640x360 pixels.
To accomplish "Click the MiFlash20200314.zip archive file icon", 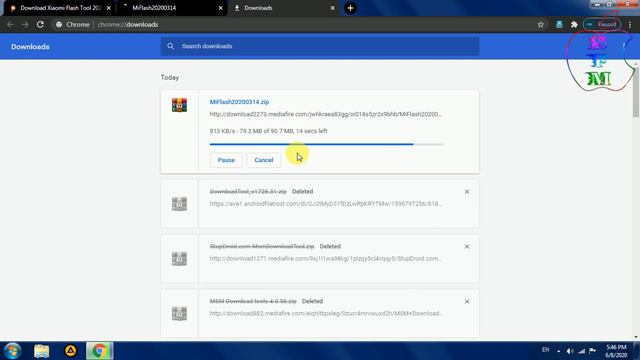I will click(179, 105).
